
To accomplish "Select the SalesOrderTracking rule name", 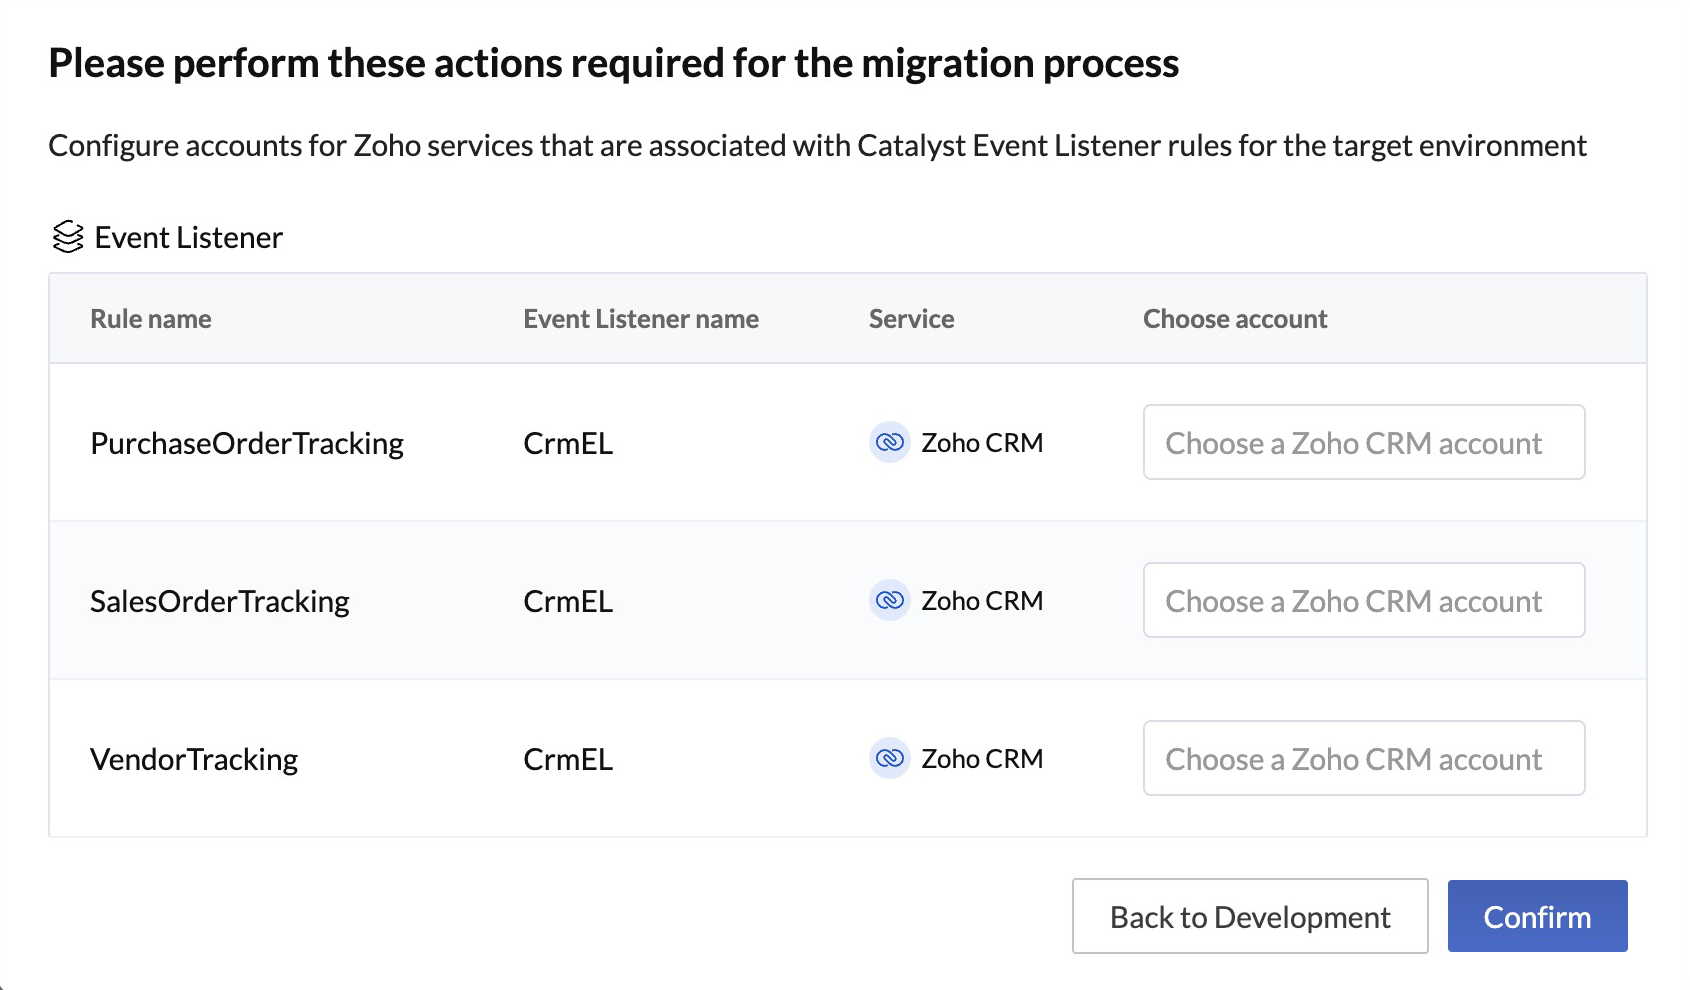I will [220, 601].
